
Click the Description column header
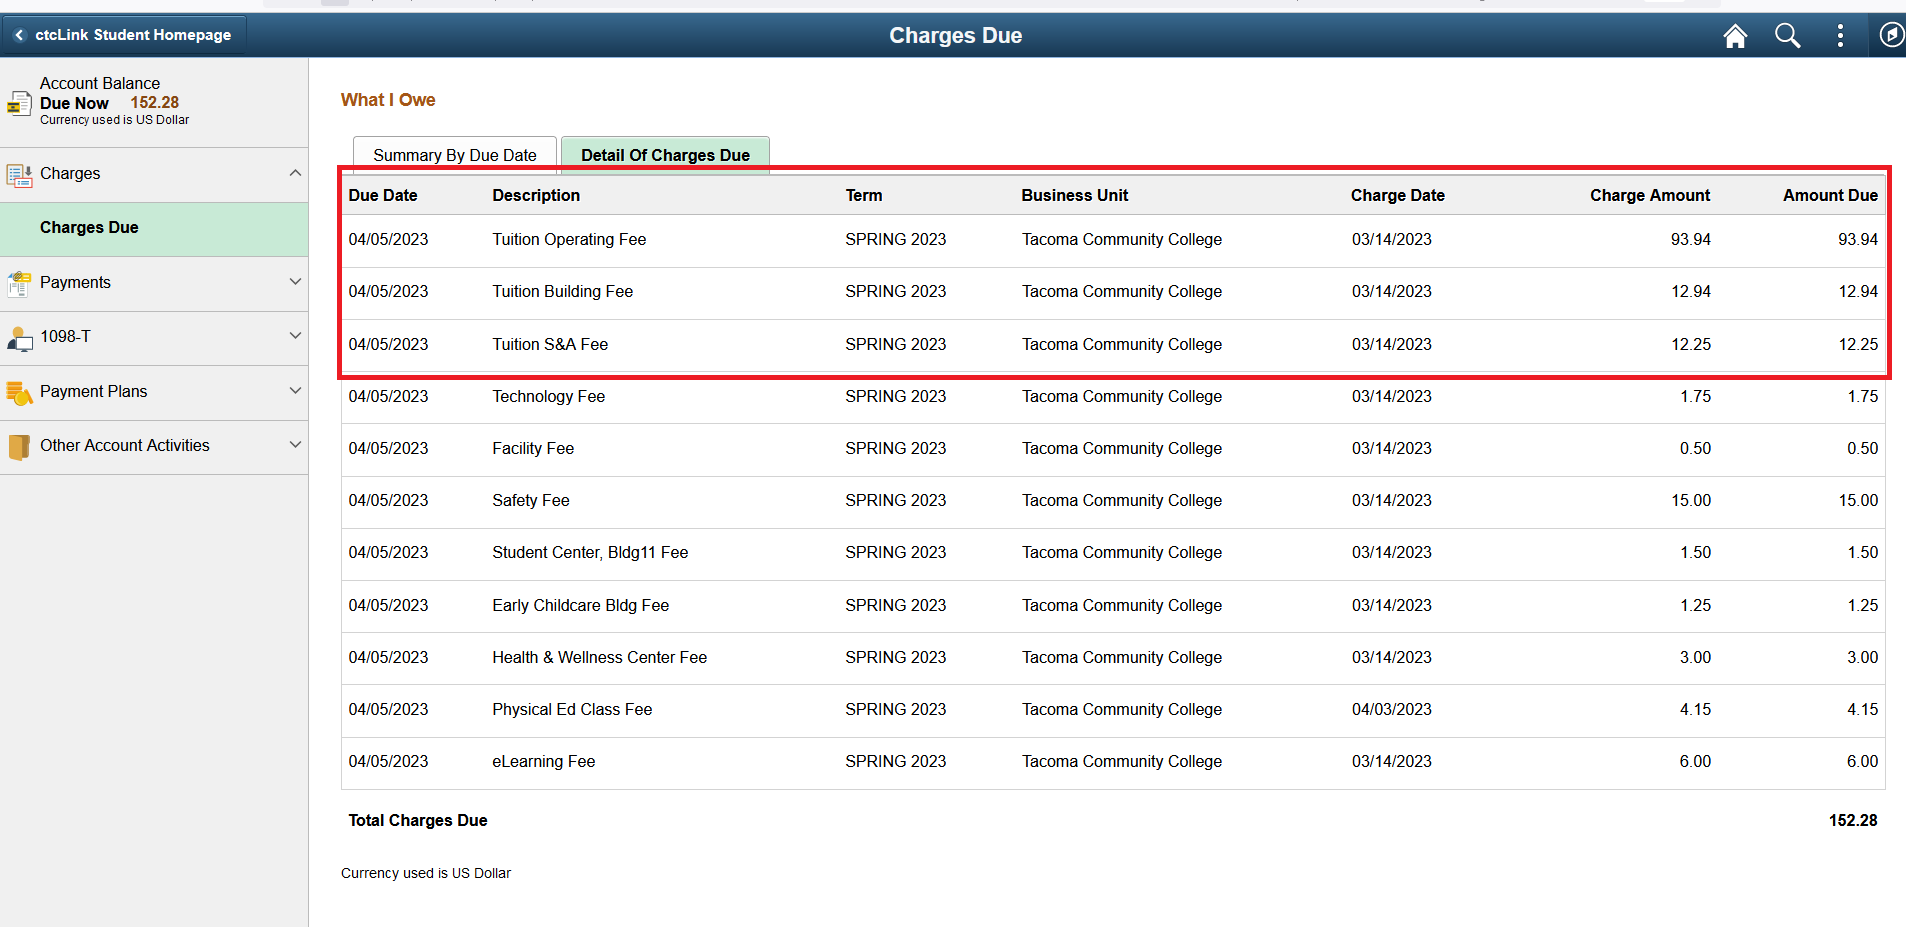click(536, 196)
